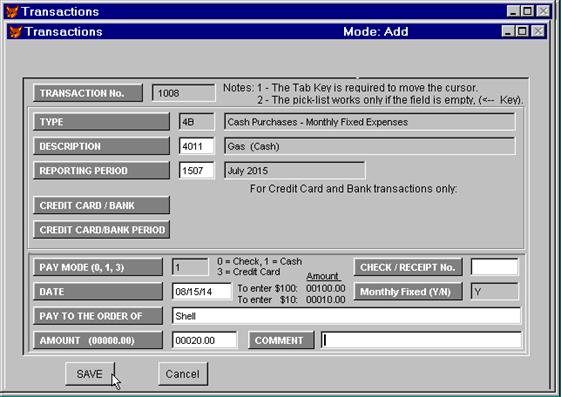Click the DESCRIPTION label button

tap(101, 146)
